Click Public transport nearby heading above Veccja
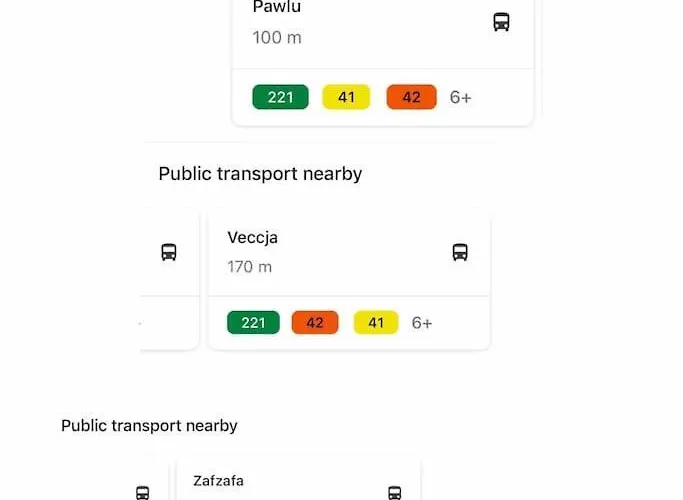The image size is (683, 500). pyautogui.click(x=260, y=174)
